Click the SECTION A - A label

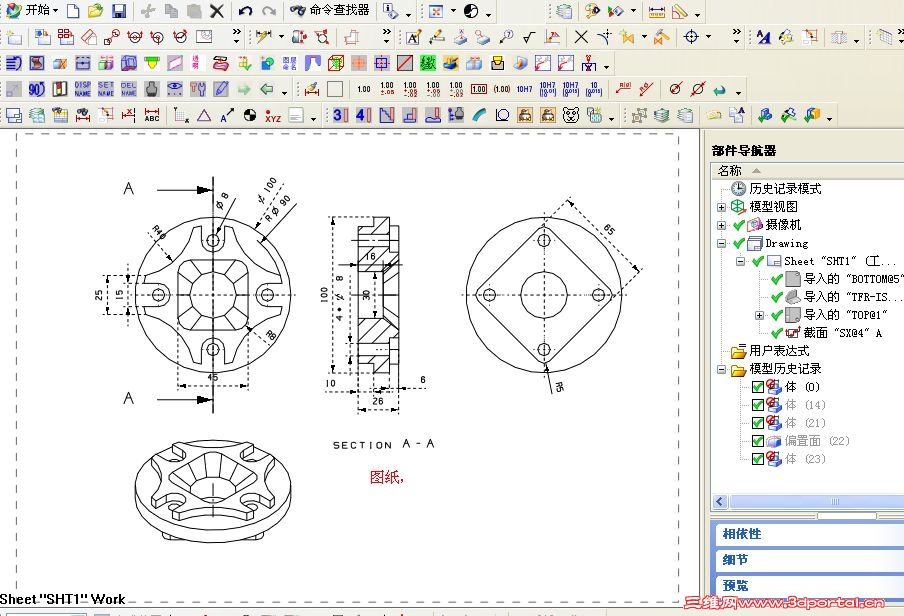coord(383,445)
